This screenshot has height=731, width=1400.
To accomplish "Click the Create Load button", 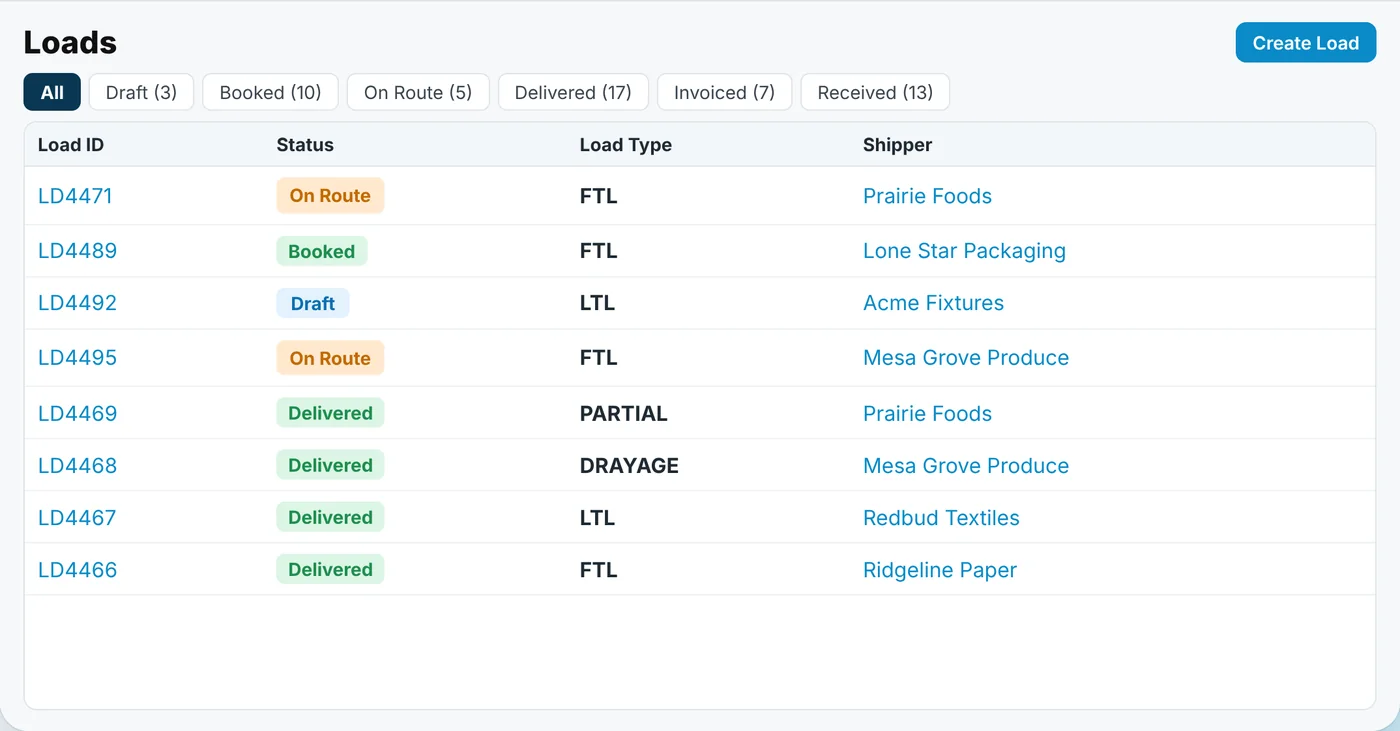I will point(1306,43).
